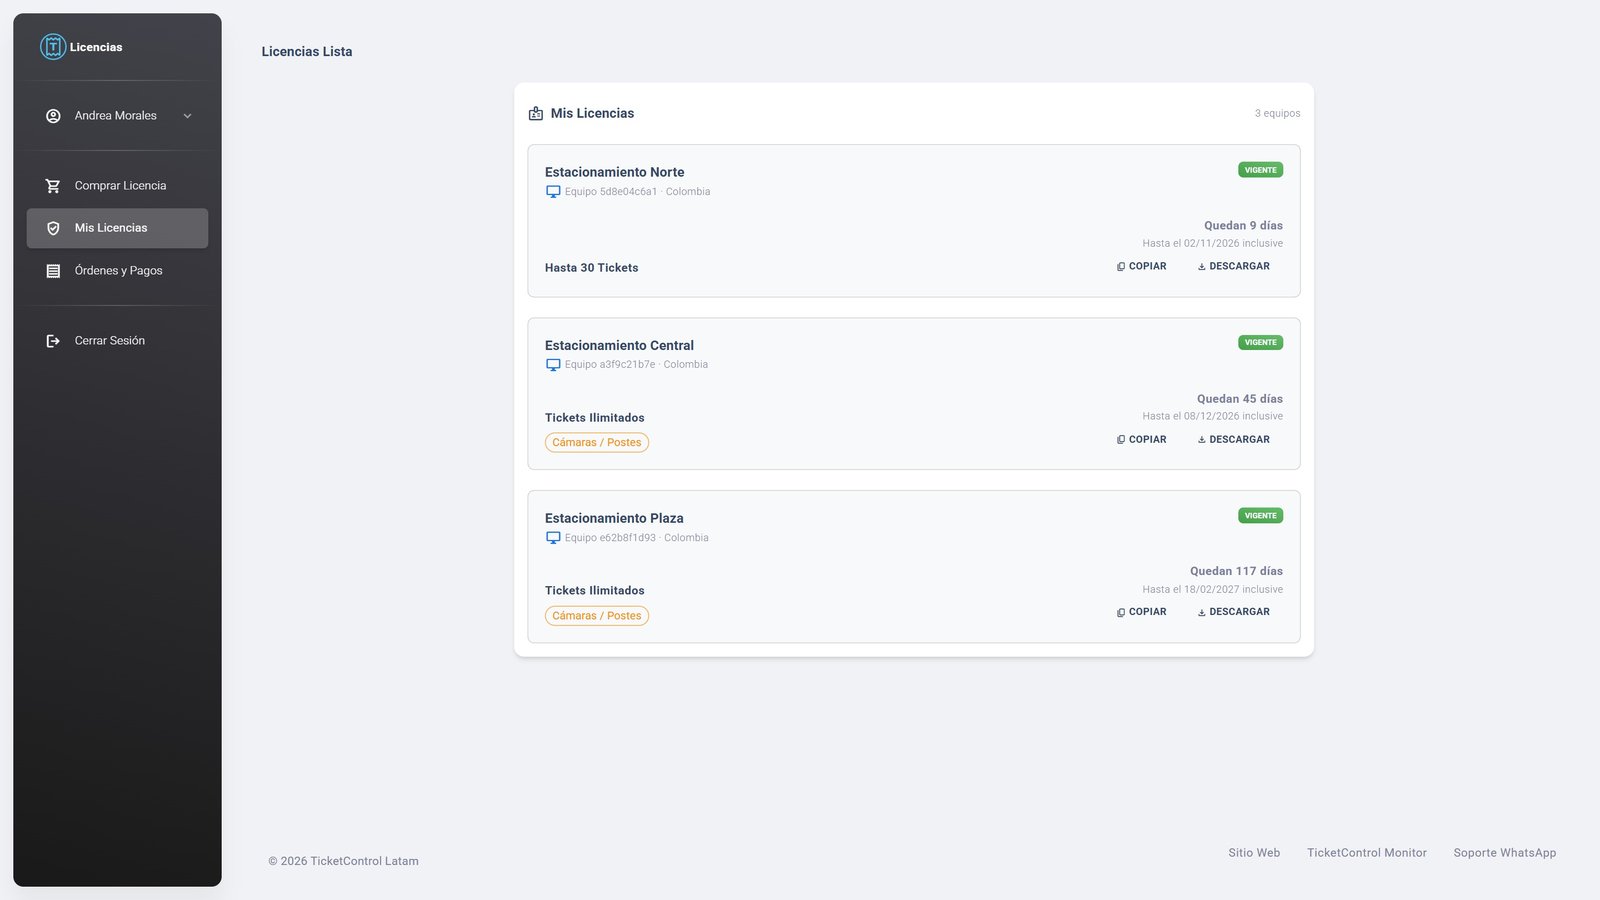This screenshot has width=1600, height=900.
Task: Click the Cámaras / Postes tag on Estacionamiento Central
Action: 597,443
